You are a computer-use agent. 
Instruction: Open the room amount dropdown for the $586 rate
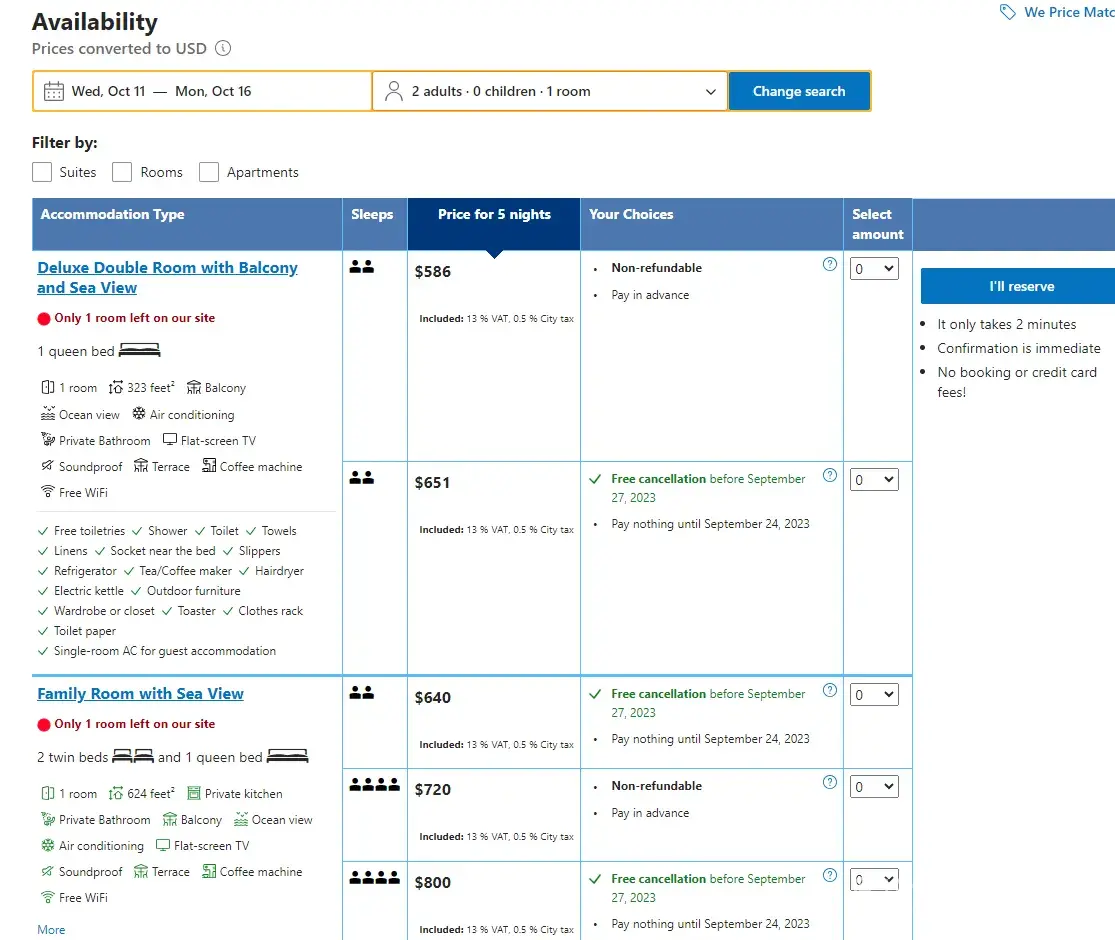(x=874, y=269)
